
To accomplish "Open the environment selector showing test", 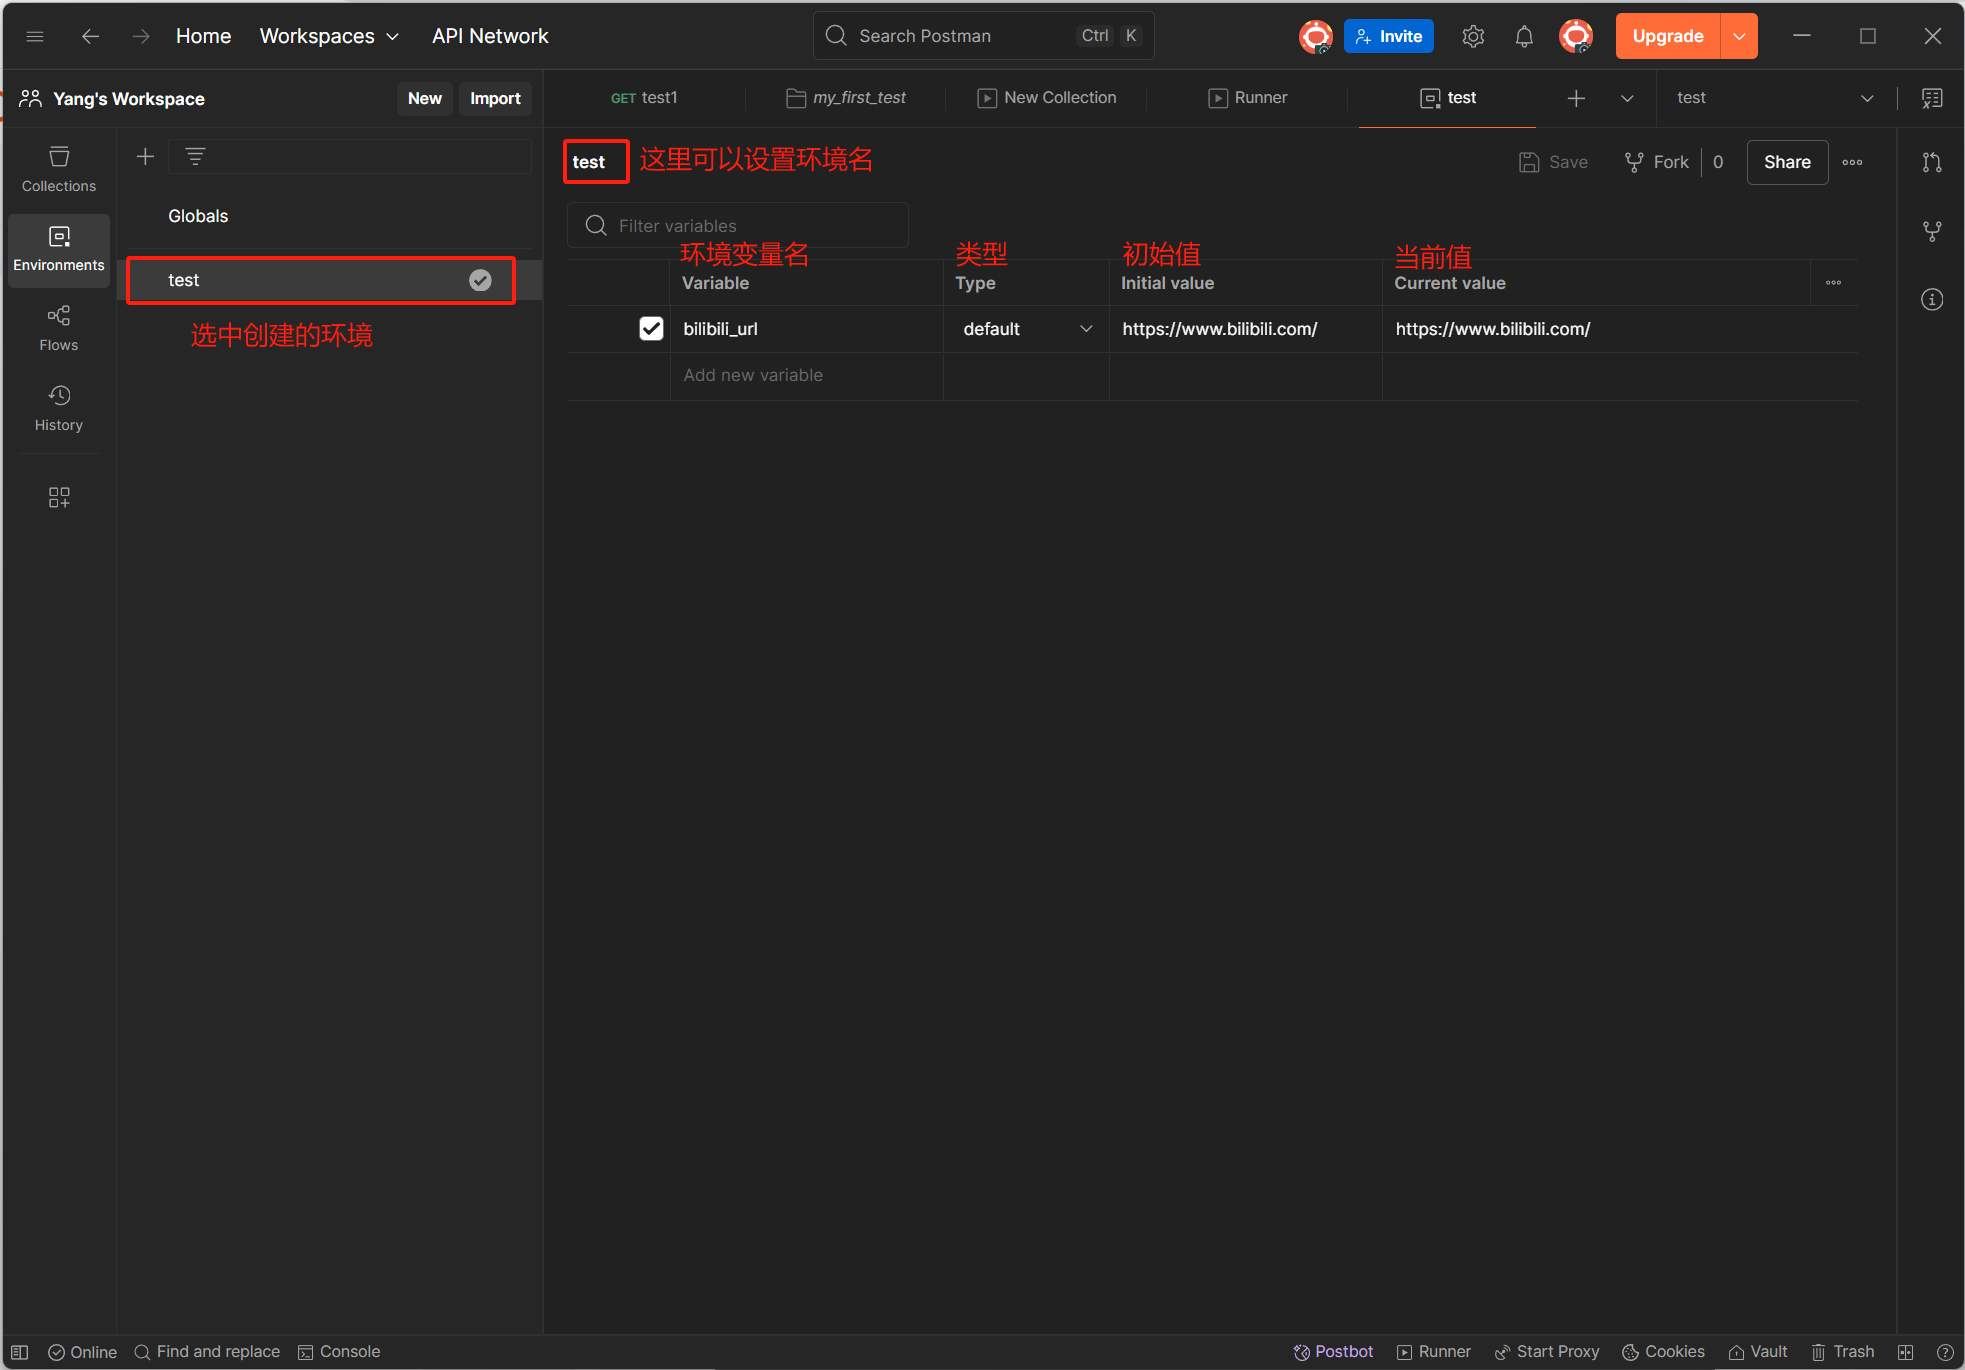I will click(x=1775, y=98).
